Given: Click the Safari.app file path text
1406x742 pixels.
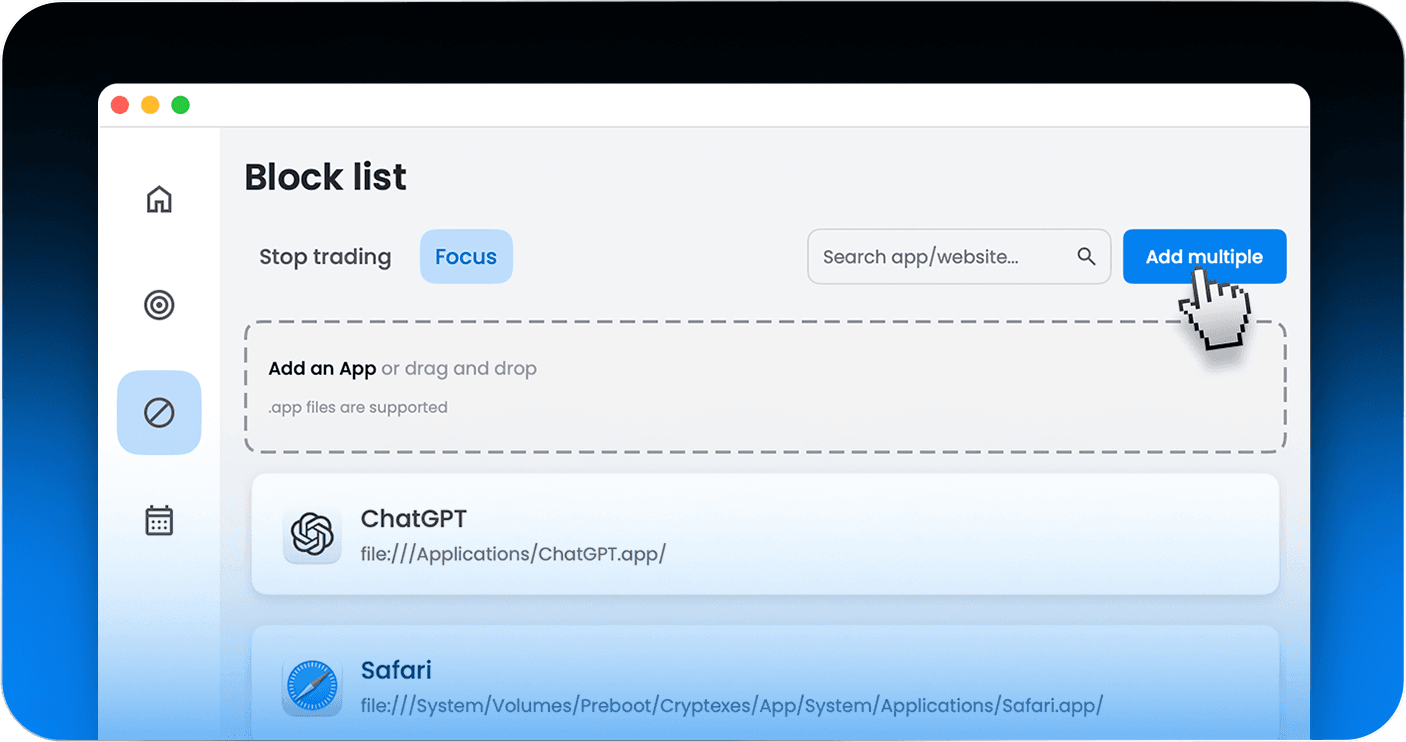Looking at the screenshot, I should 731,705.
